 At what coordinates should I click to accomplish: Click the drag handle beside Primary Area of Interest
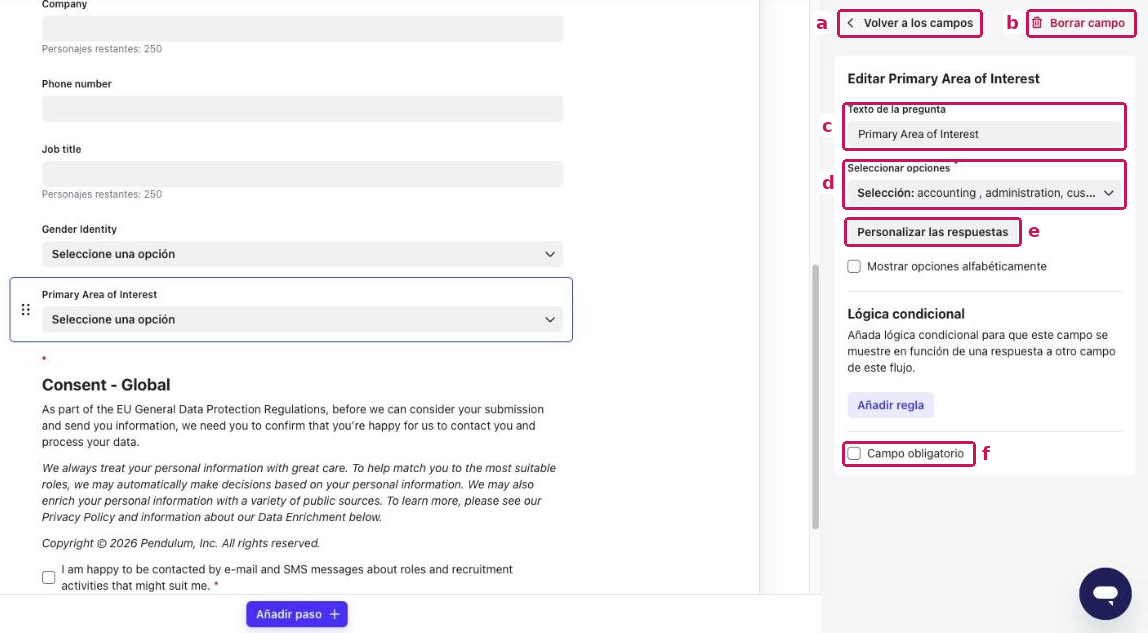[x=26, y=310]
